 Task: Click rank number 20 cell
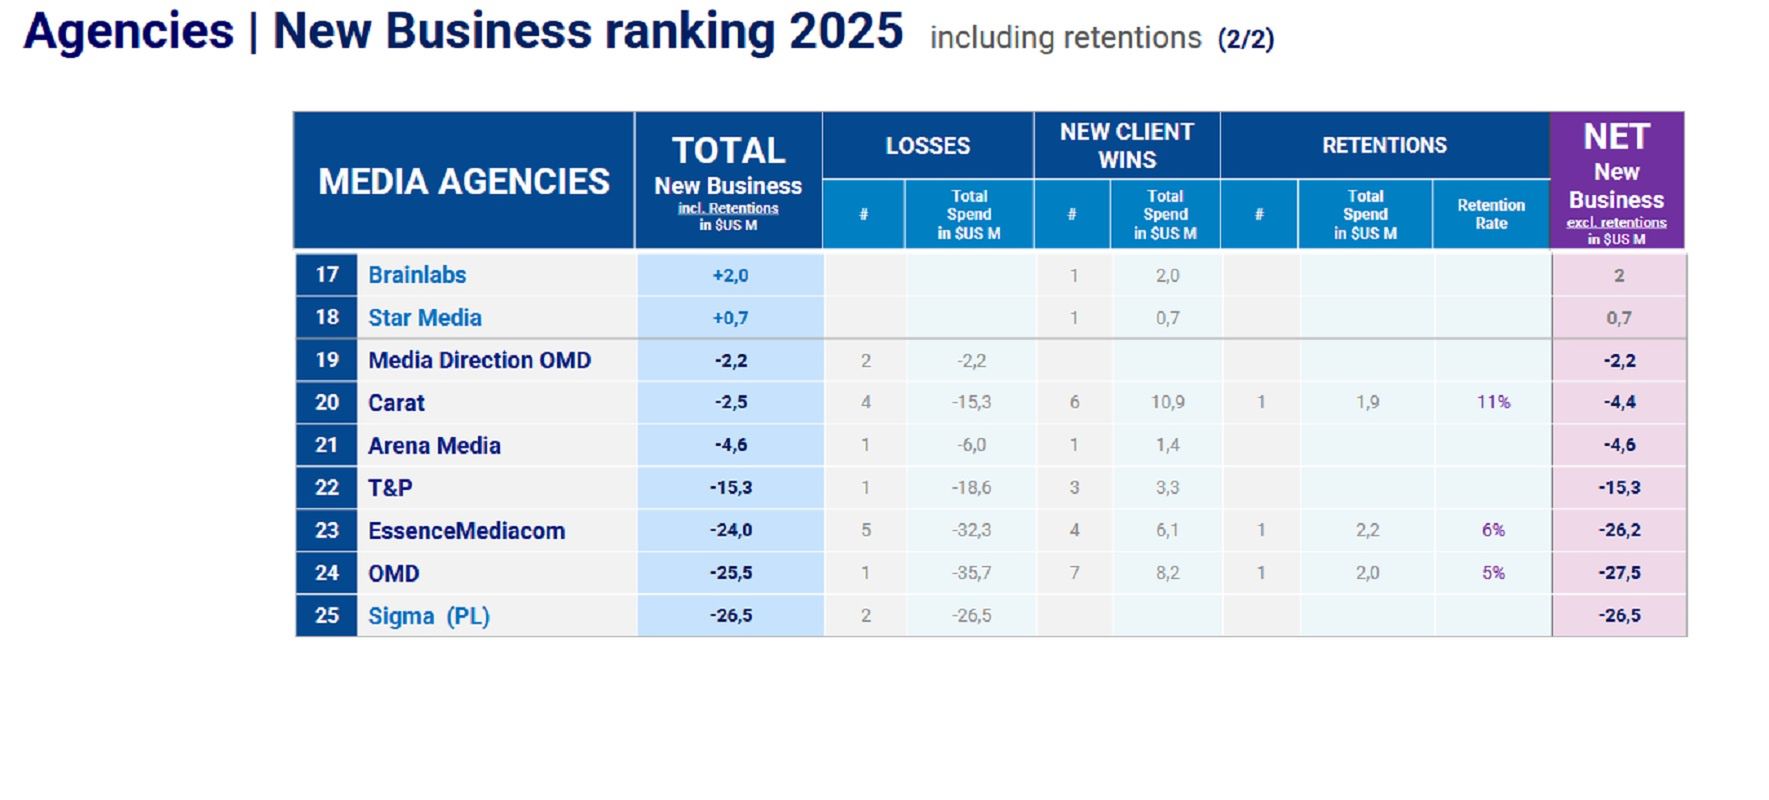327,403
